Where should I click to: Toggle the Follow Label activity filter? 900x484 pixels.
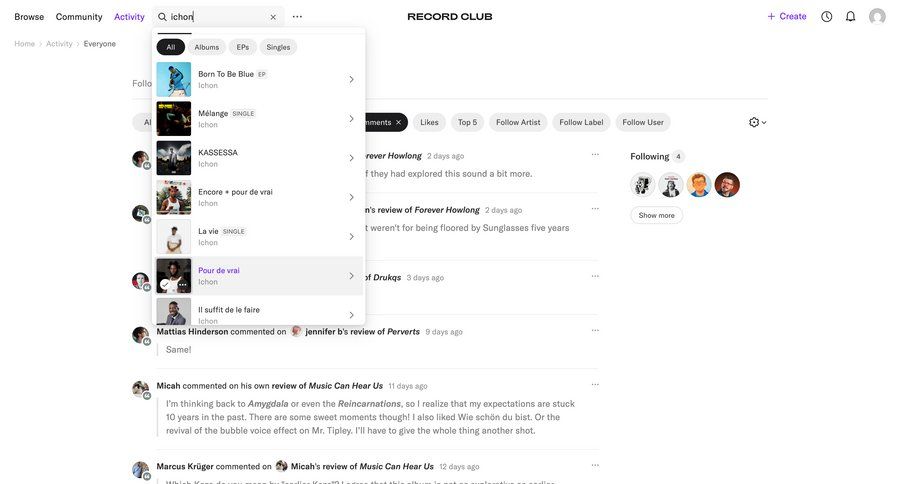[x=581, y=122]
